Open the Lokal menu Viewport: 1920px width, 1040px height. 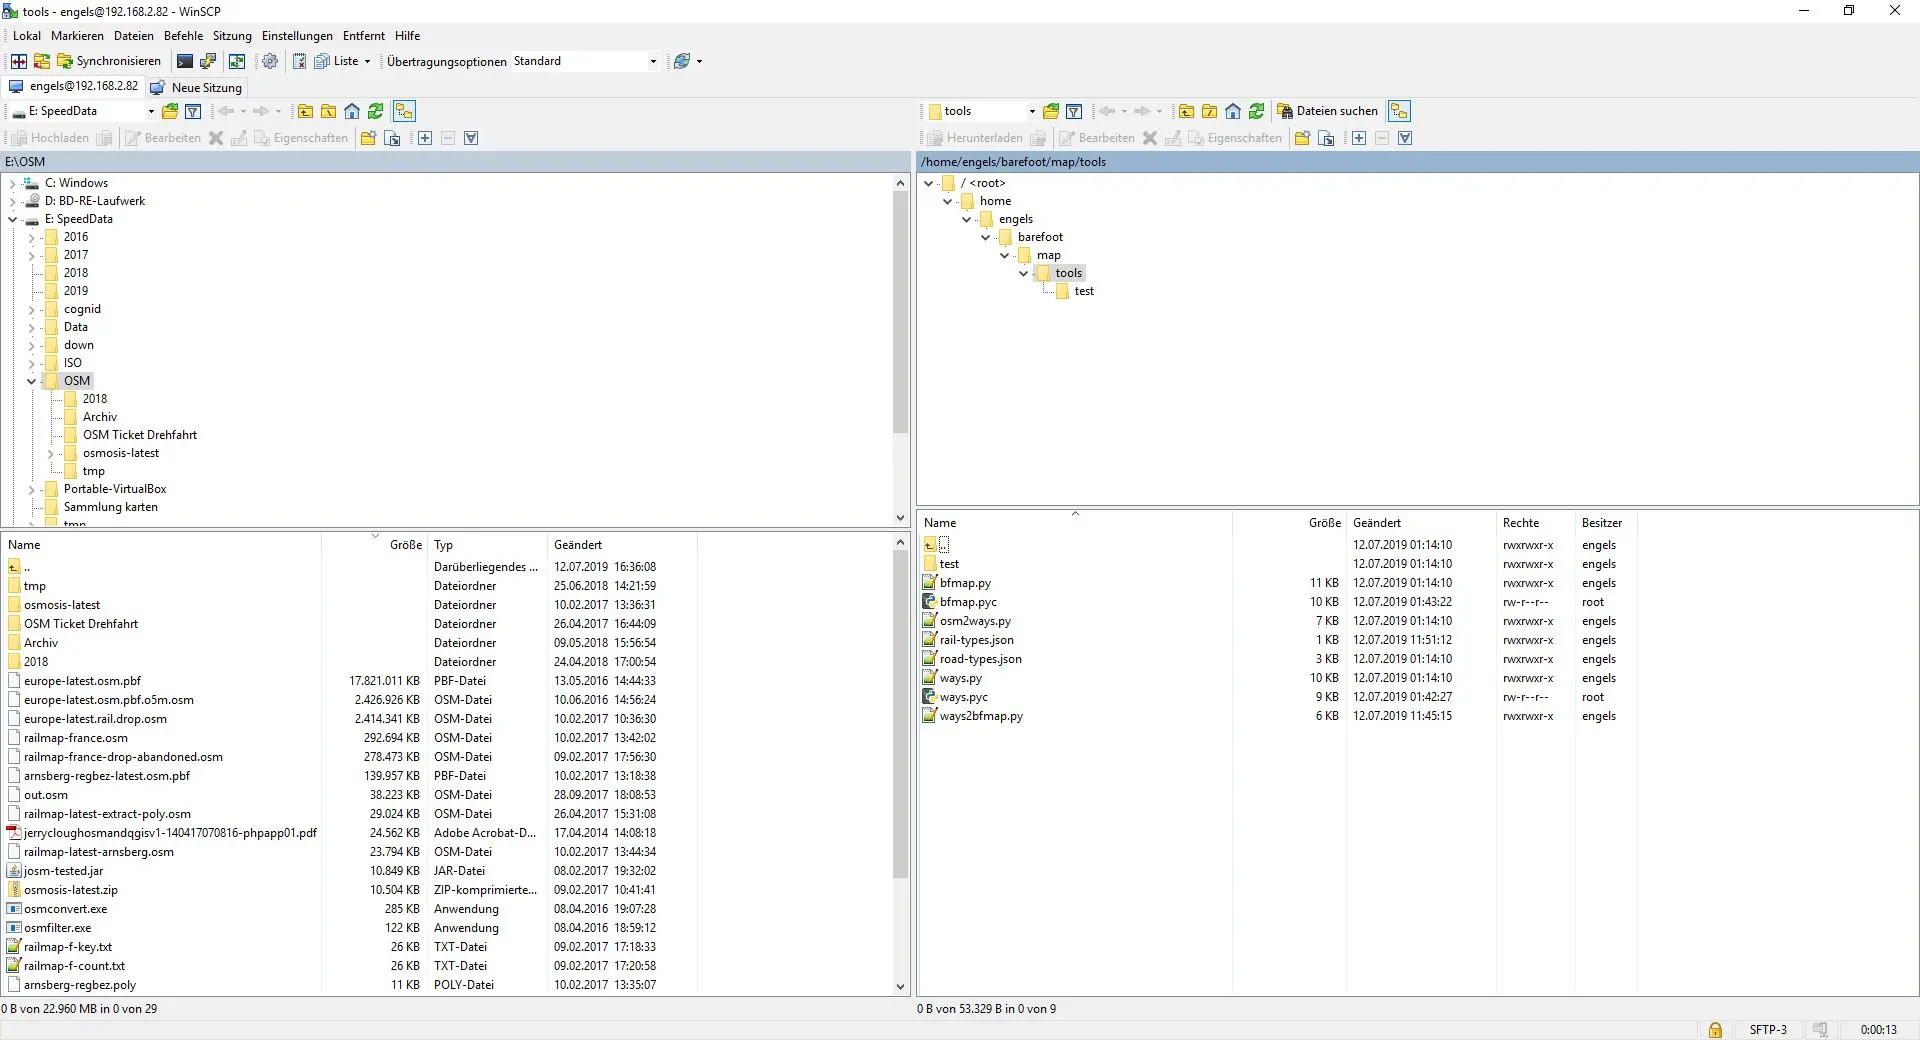pyautogui.click(x=27, y=36)
